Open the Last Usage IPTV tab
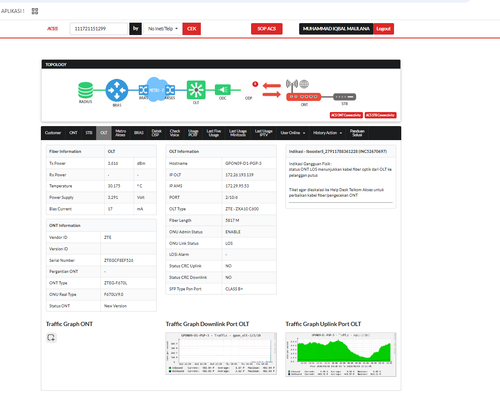Image resolution: width=500 pixels, height=393 pixels. 263,133
